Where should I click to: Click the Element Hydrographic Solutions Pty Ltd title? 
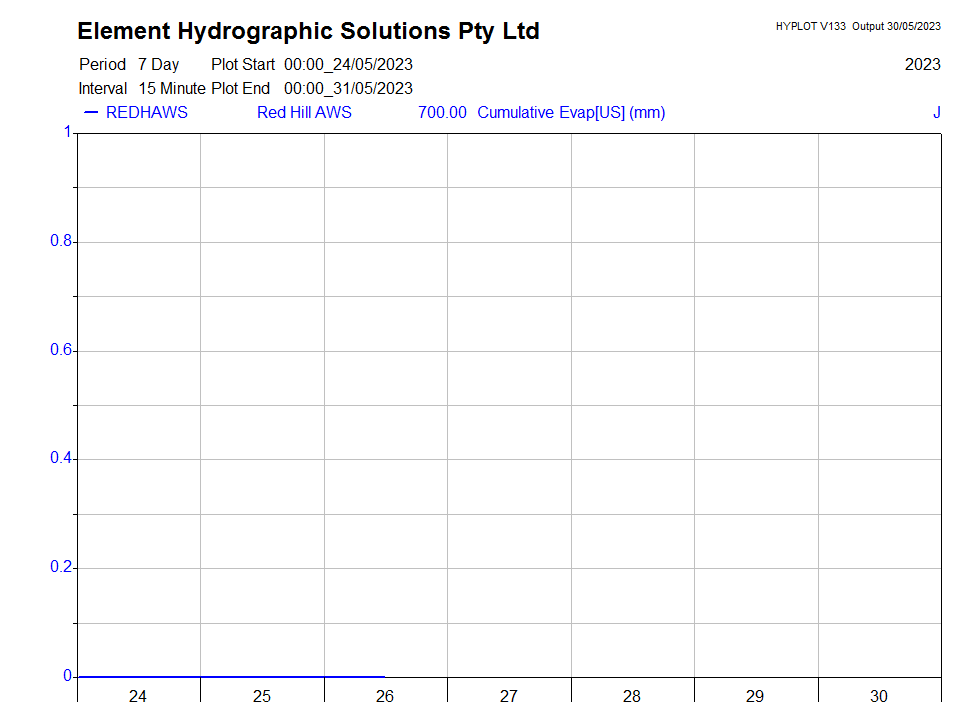point(308,32)
